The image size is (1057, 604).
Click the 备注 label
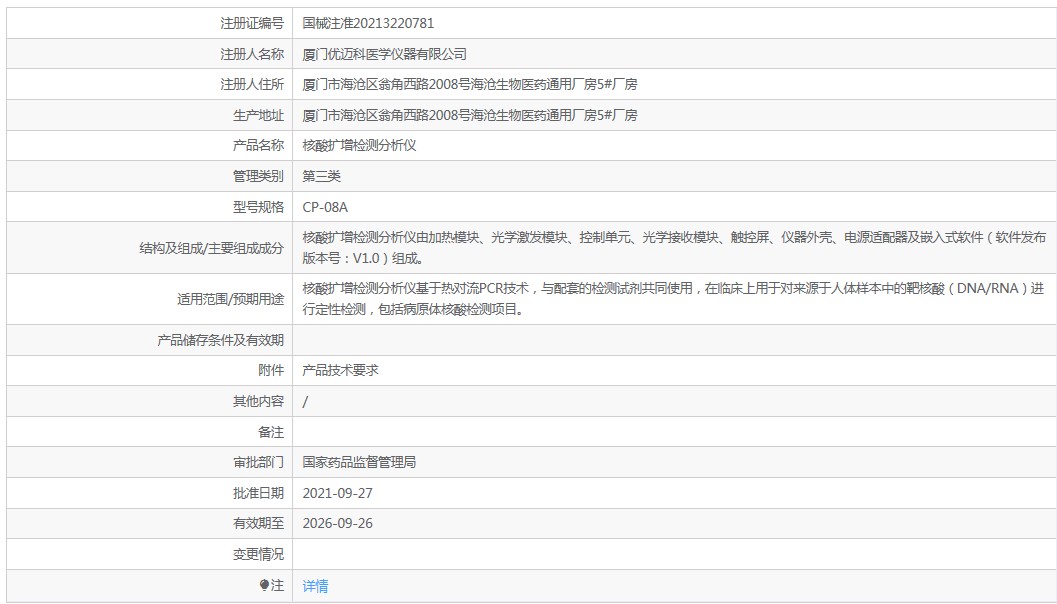tap(271, 432)
